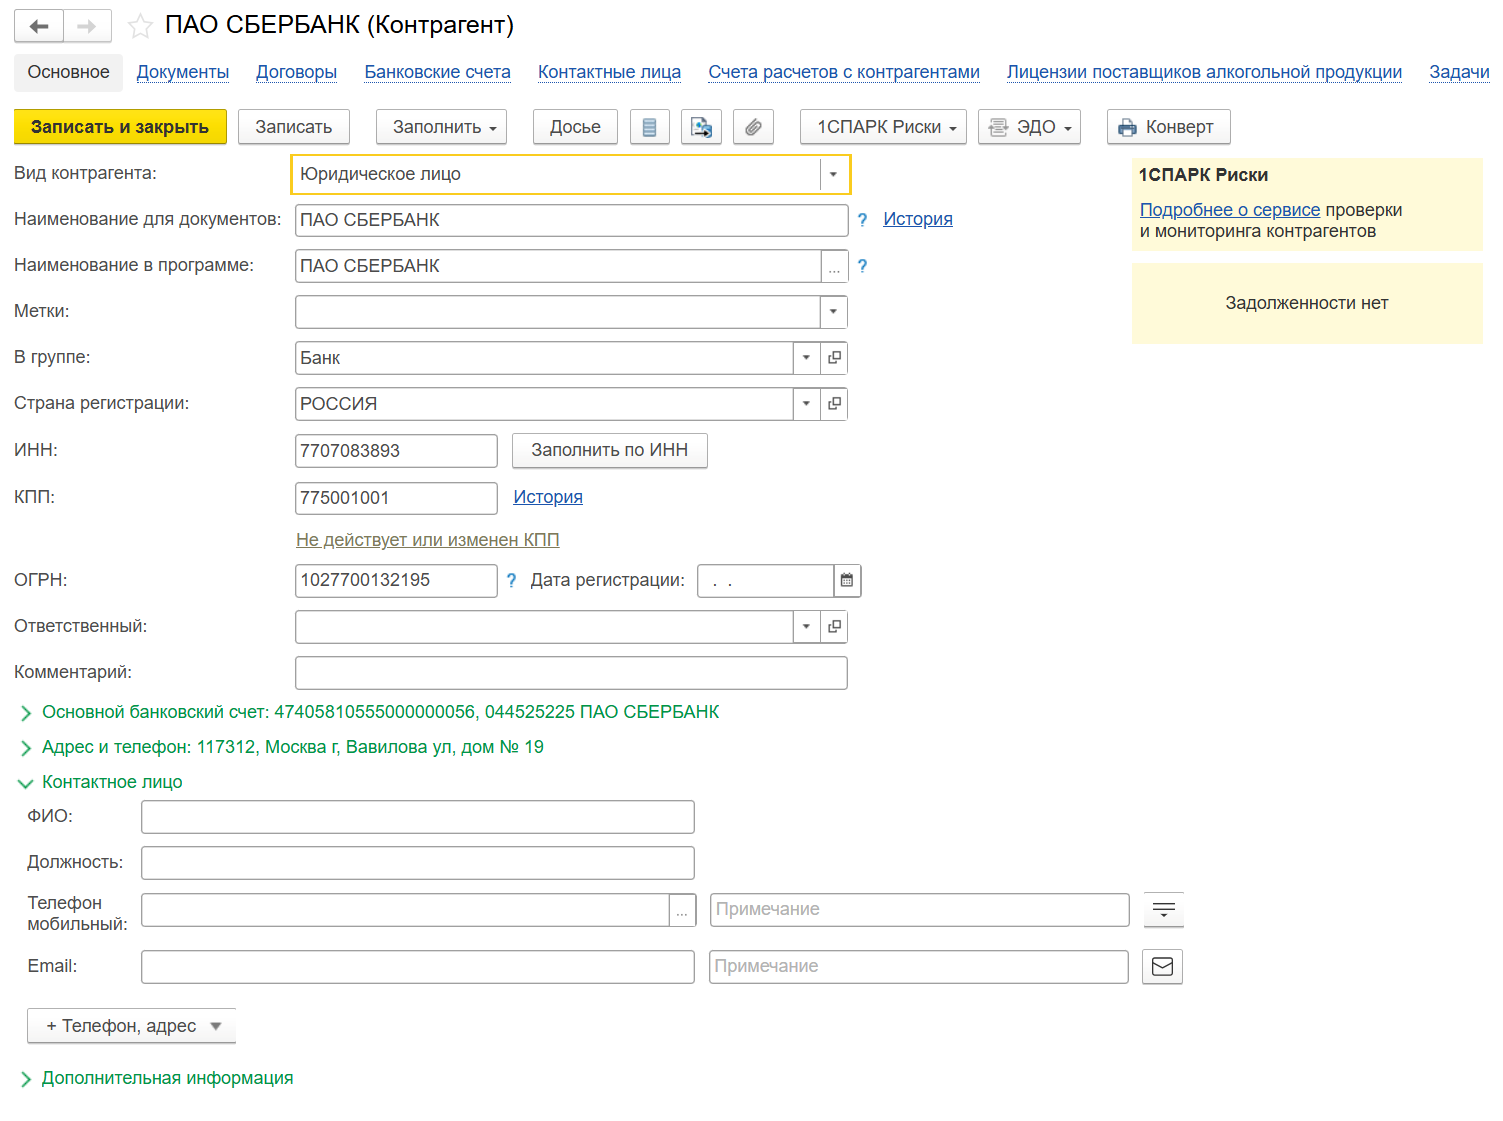This screenshot has width=1503, height=1121.
Task: Click Наименование для документов field
Action: point(571,220)
